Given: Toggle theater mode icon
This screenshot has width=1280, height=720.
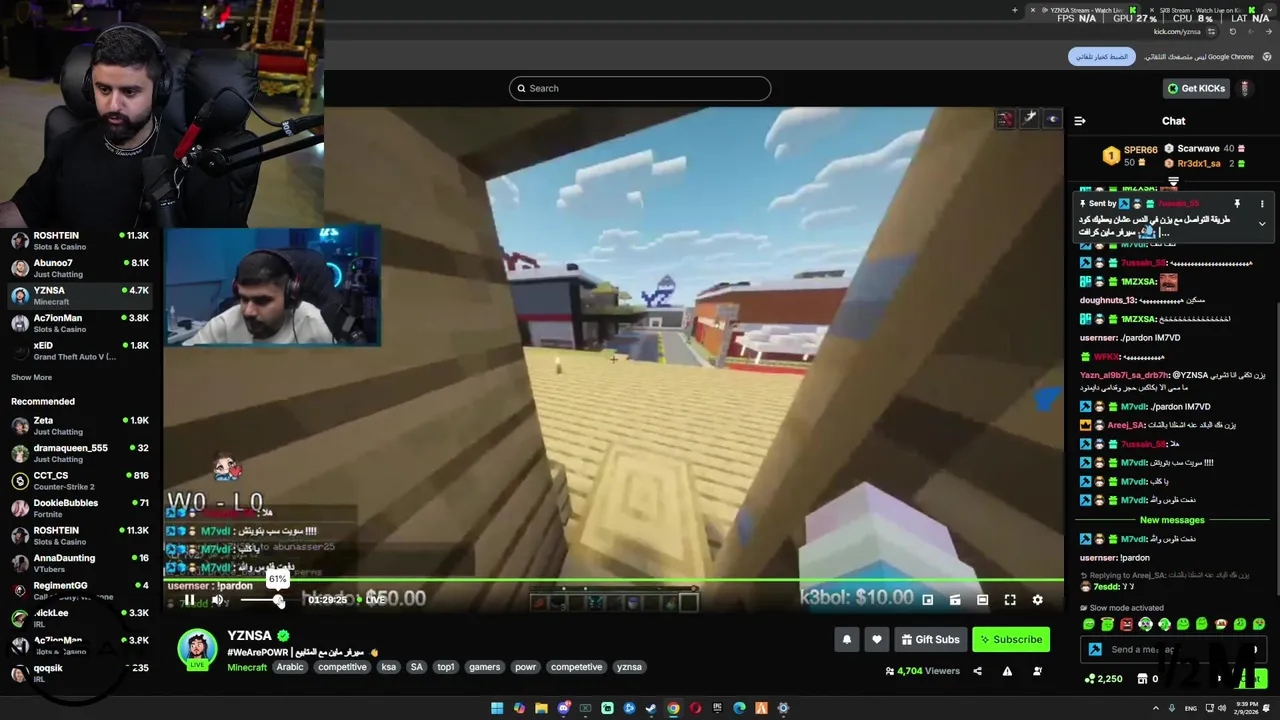Looking at the screenshot, I should (x=982, y=600).
